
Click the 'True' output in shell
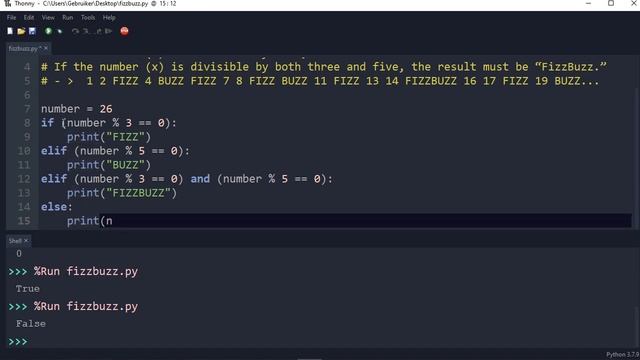click(x=28, y=289)
